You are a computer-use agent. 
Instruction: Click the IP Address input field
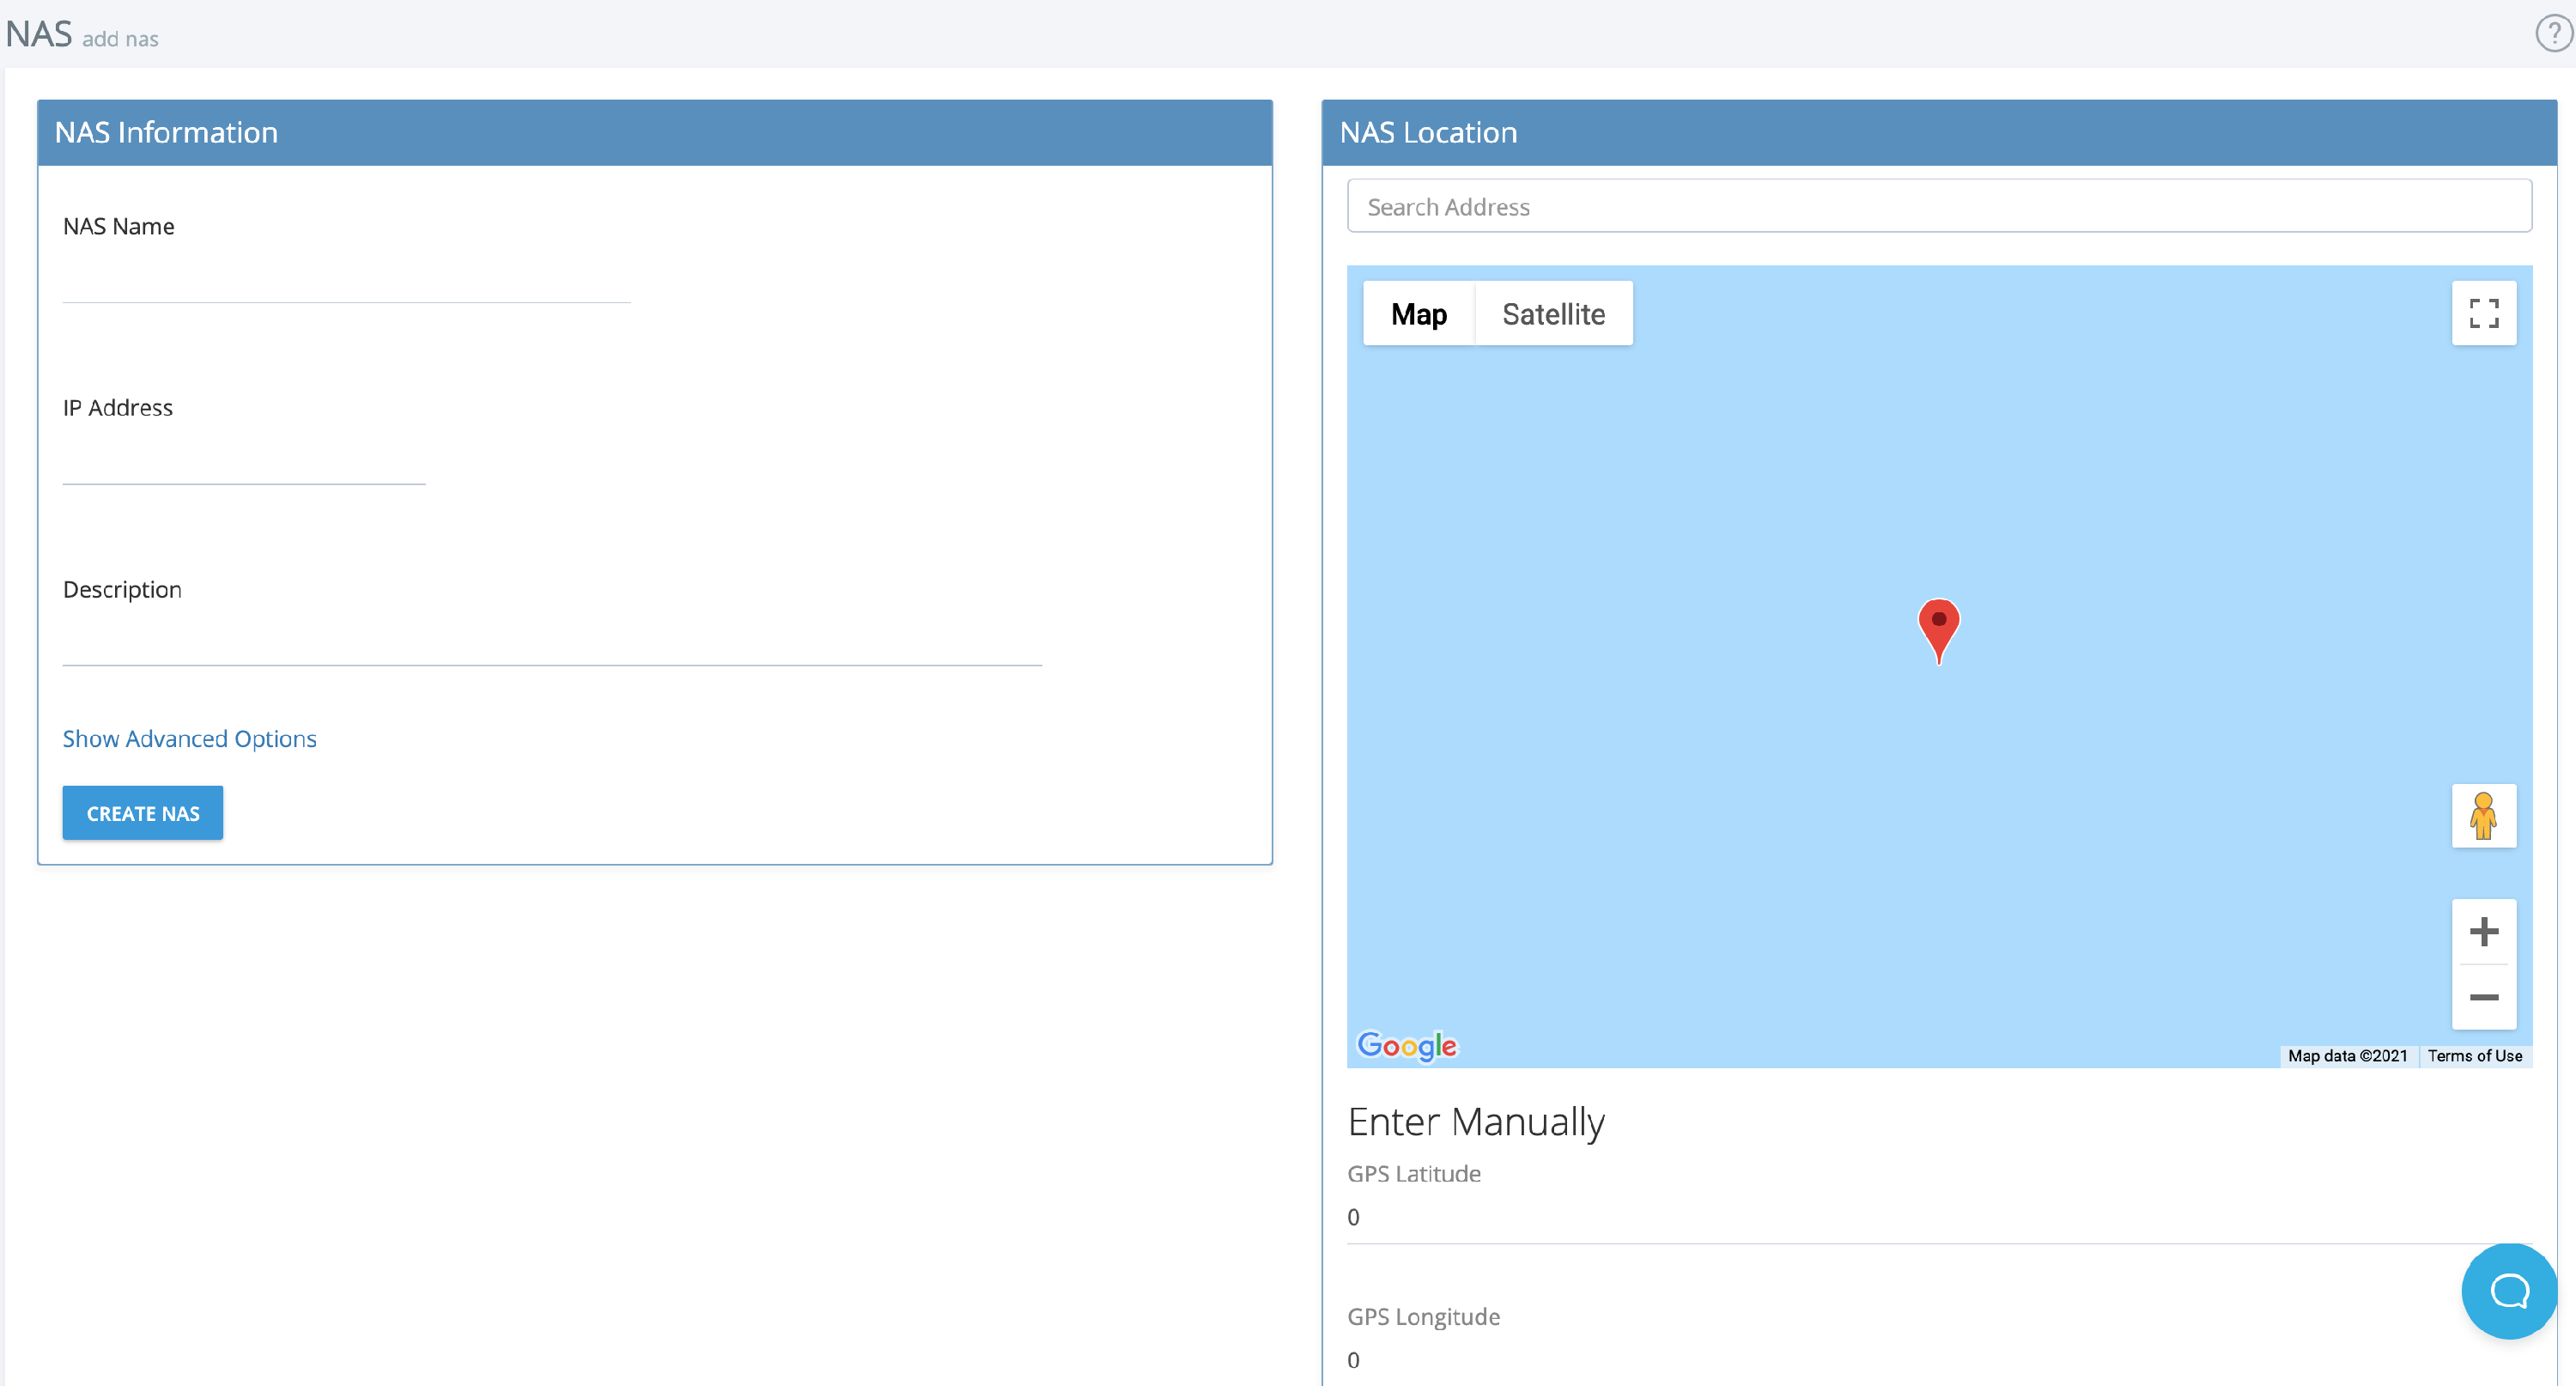[244, 462]
